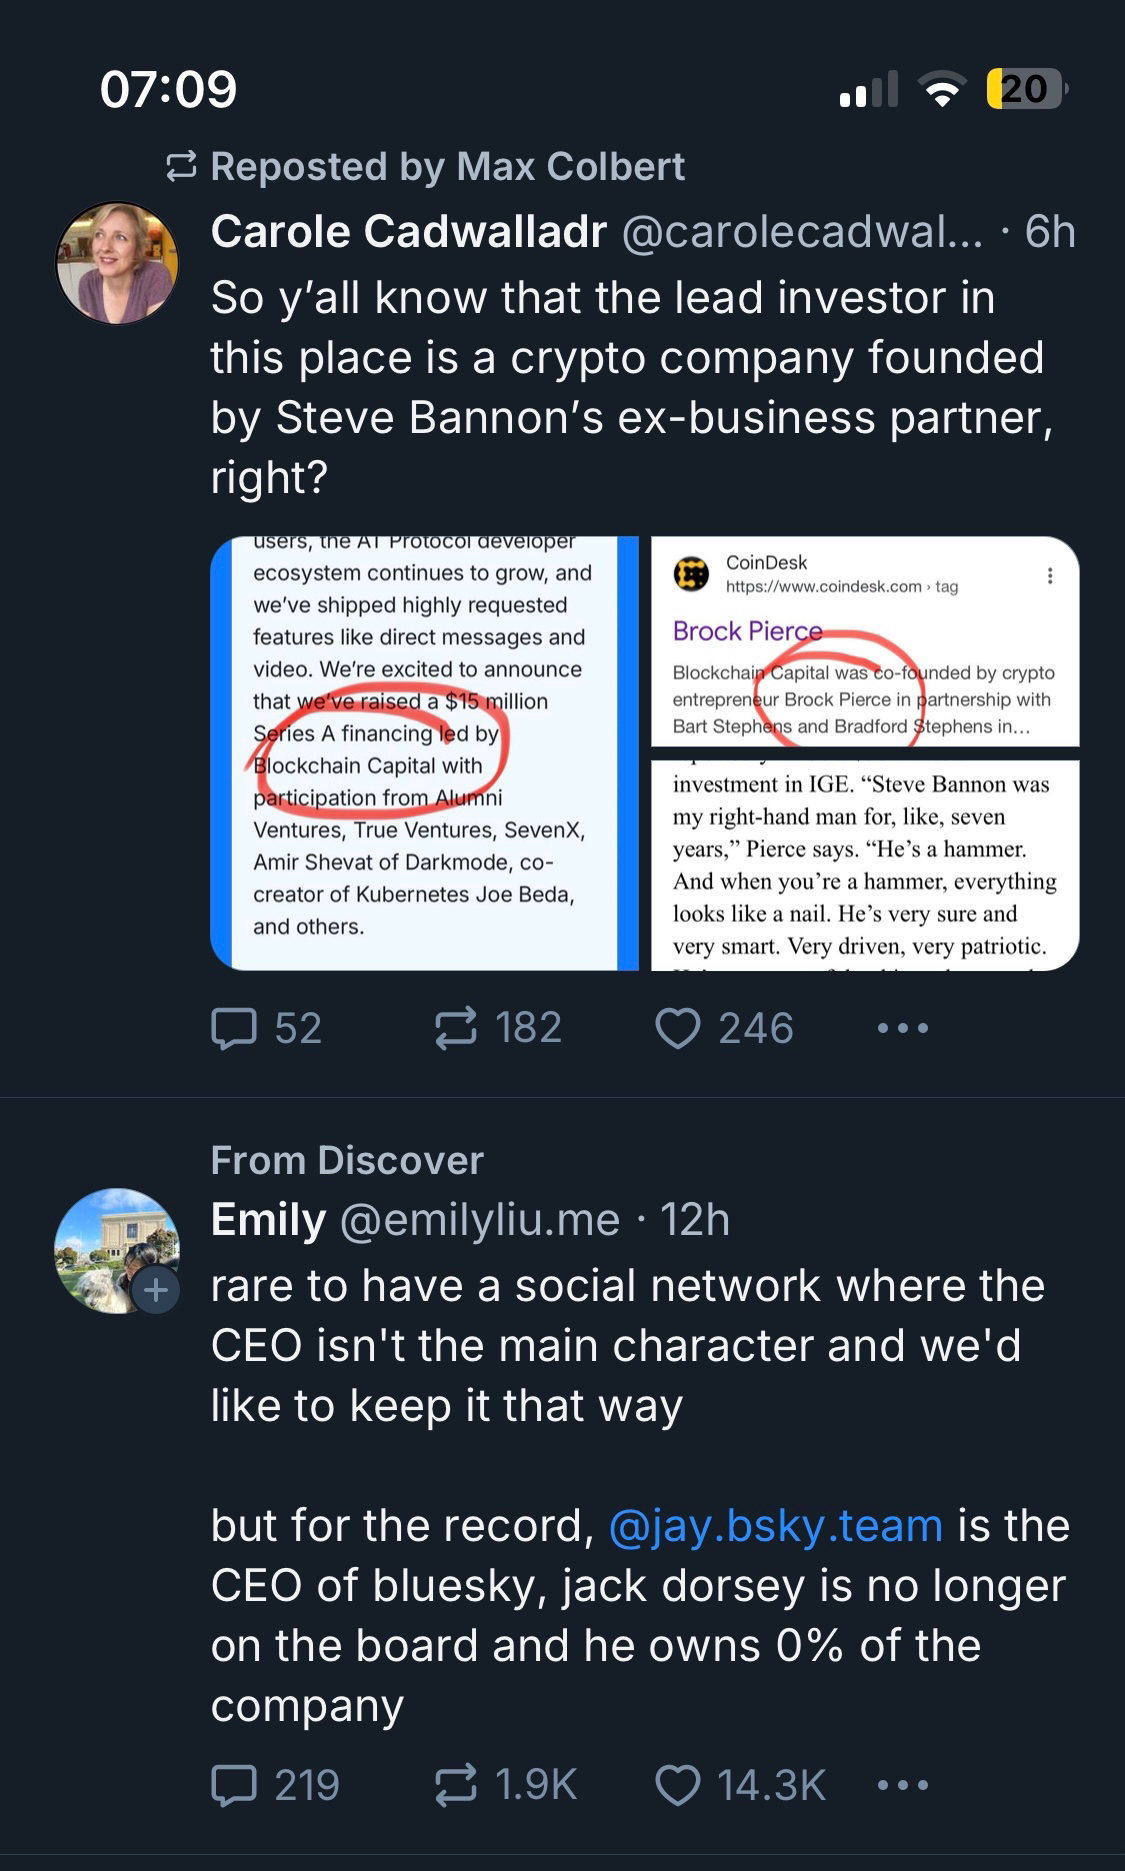Tap reply icon on Carole Cadwalladr's post
The image size is (1125, 1871).
pos(235,1028)
